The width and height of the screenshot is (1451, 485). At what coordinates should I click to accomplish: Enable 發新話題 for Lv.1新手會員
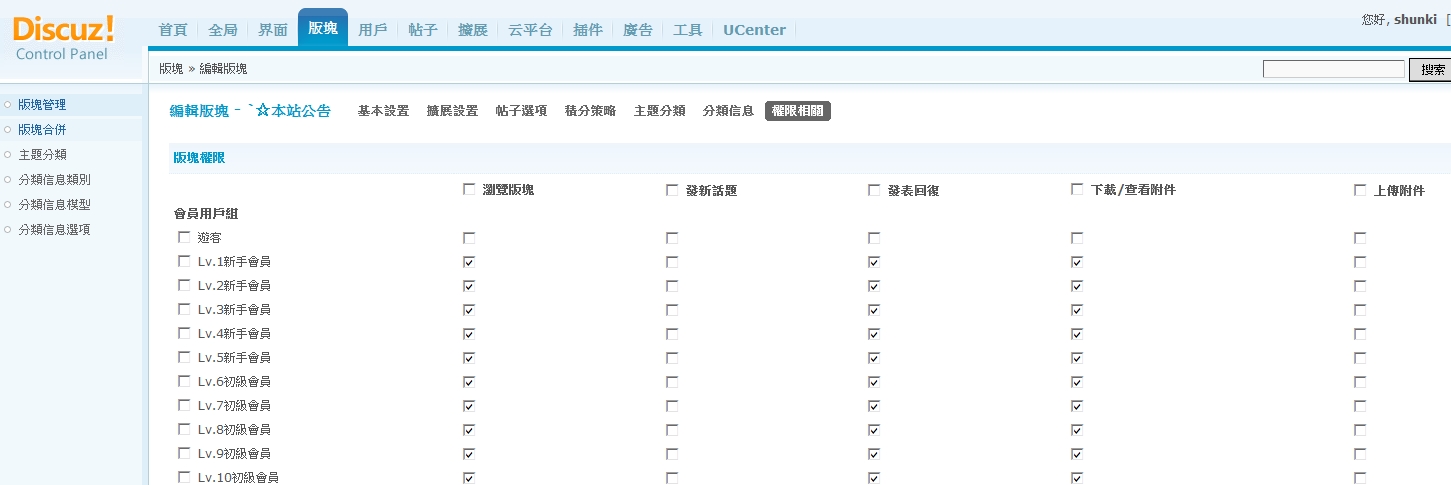(672, 262)
